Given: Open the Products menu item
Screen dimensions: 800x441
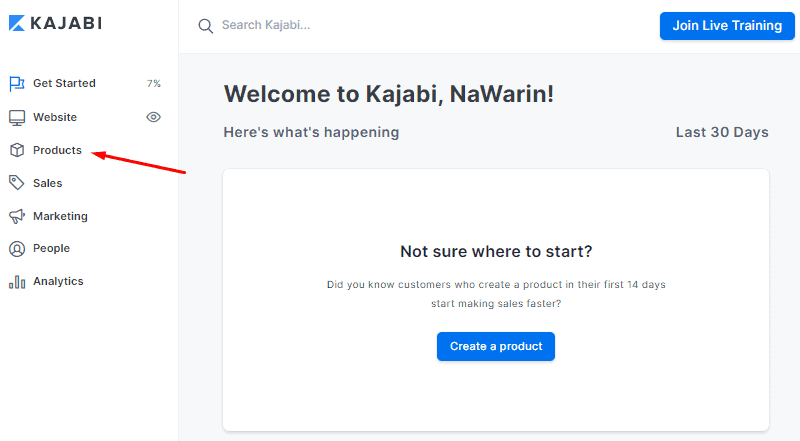Looking at the screenshot, I should 57,150.
